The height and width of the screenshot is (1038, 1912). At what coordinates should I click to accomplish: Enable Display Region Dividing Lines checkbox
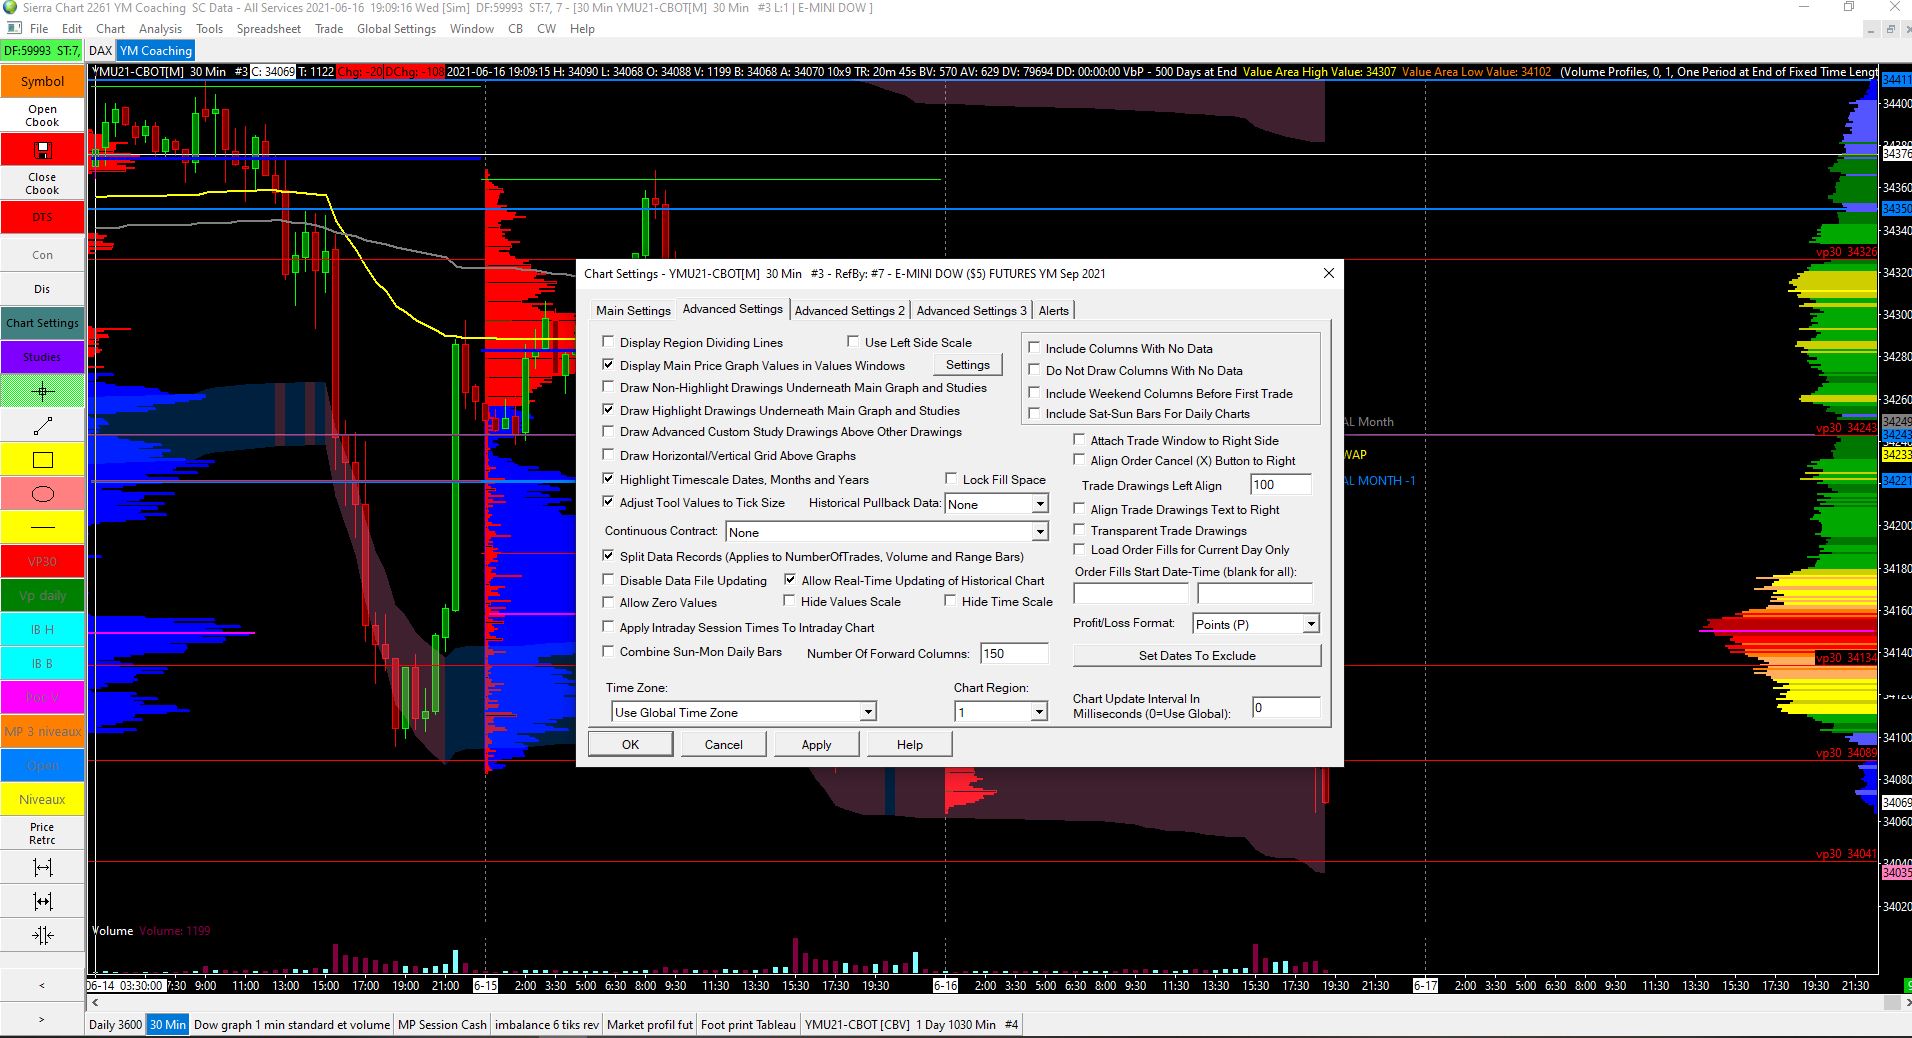pos(608,342)
